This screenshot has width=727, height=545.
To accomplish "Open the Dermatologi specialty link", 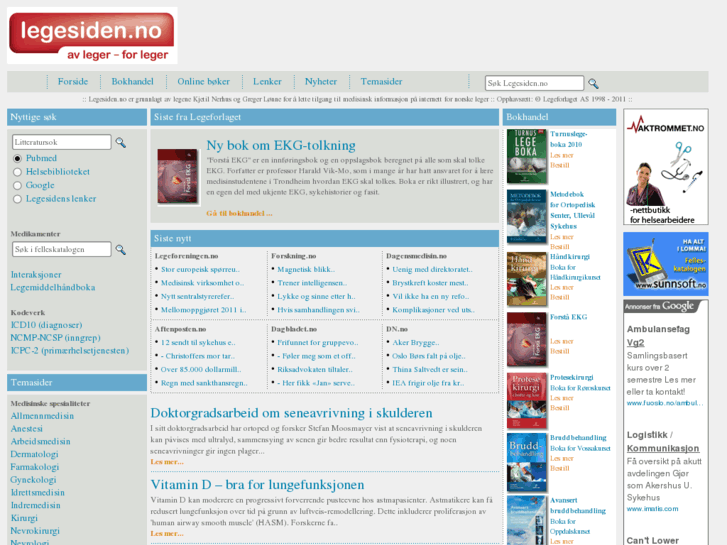I will pos(34,455).
